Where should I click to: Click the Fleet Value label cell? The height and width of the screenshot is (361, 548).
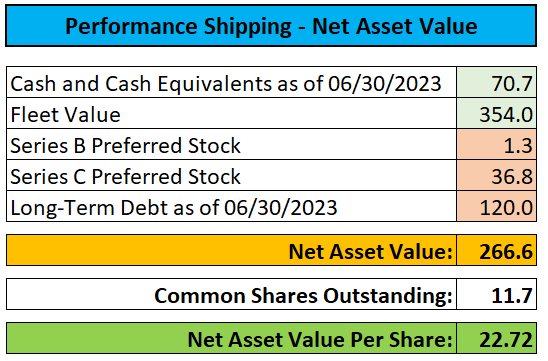tap(231, 113)
